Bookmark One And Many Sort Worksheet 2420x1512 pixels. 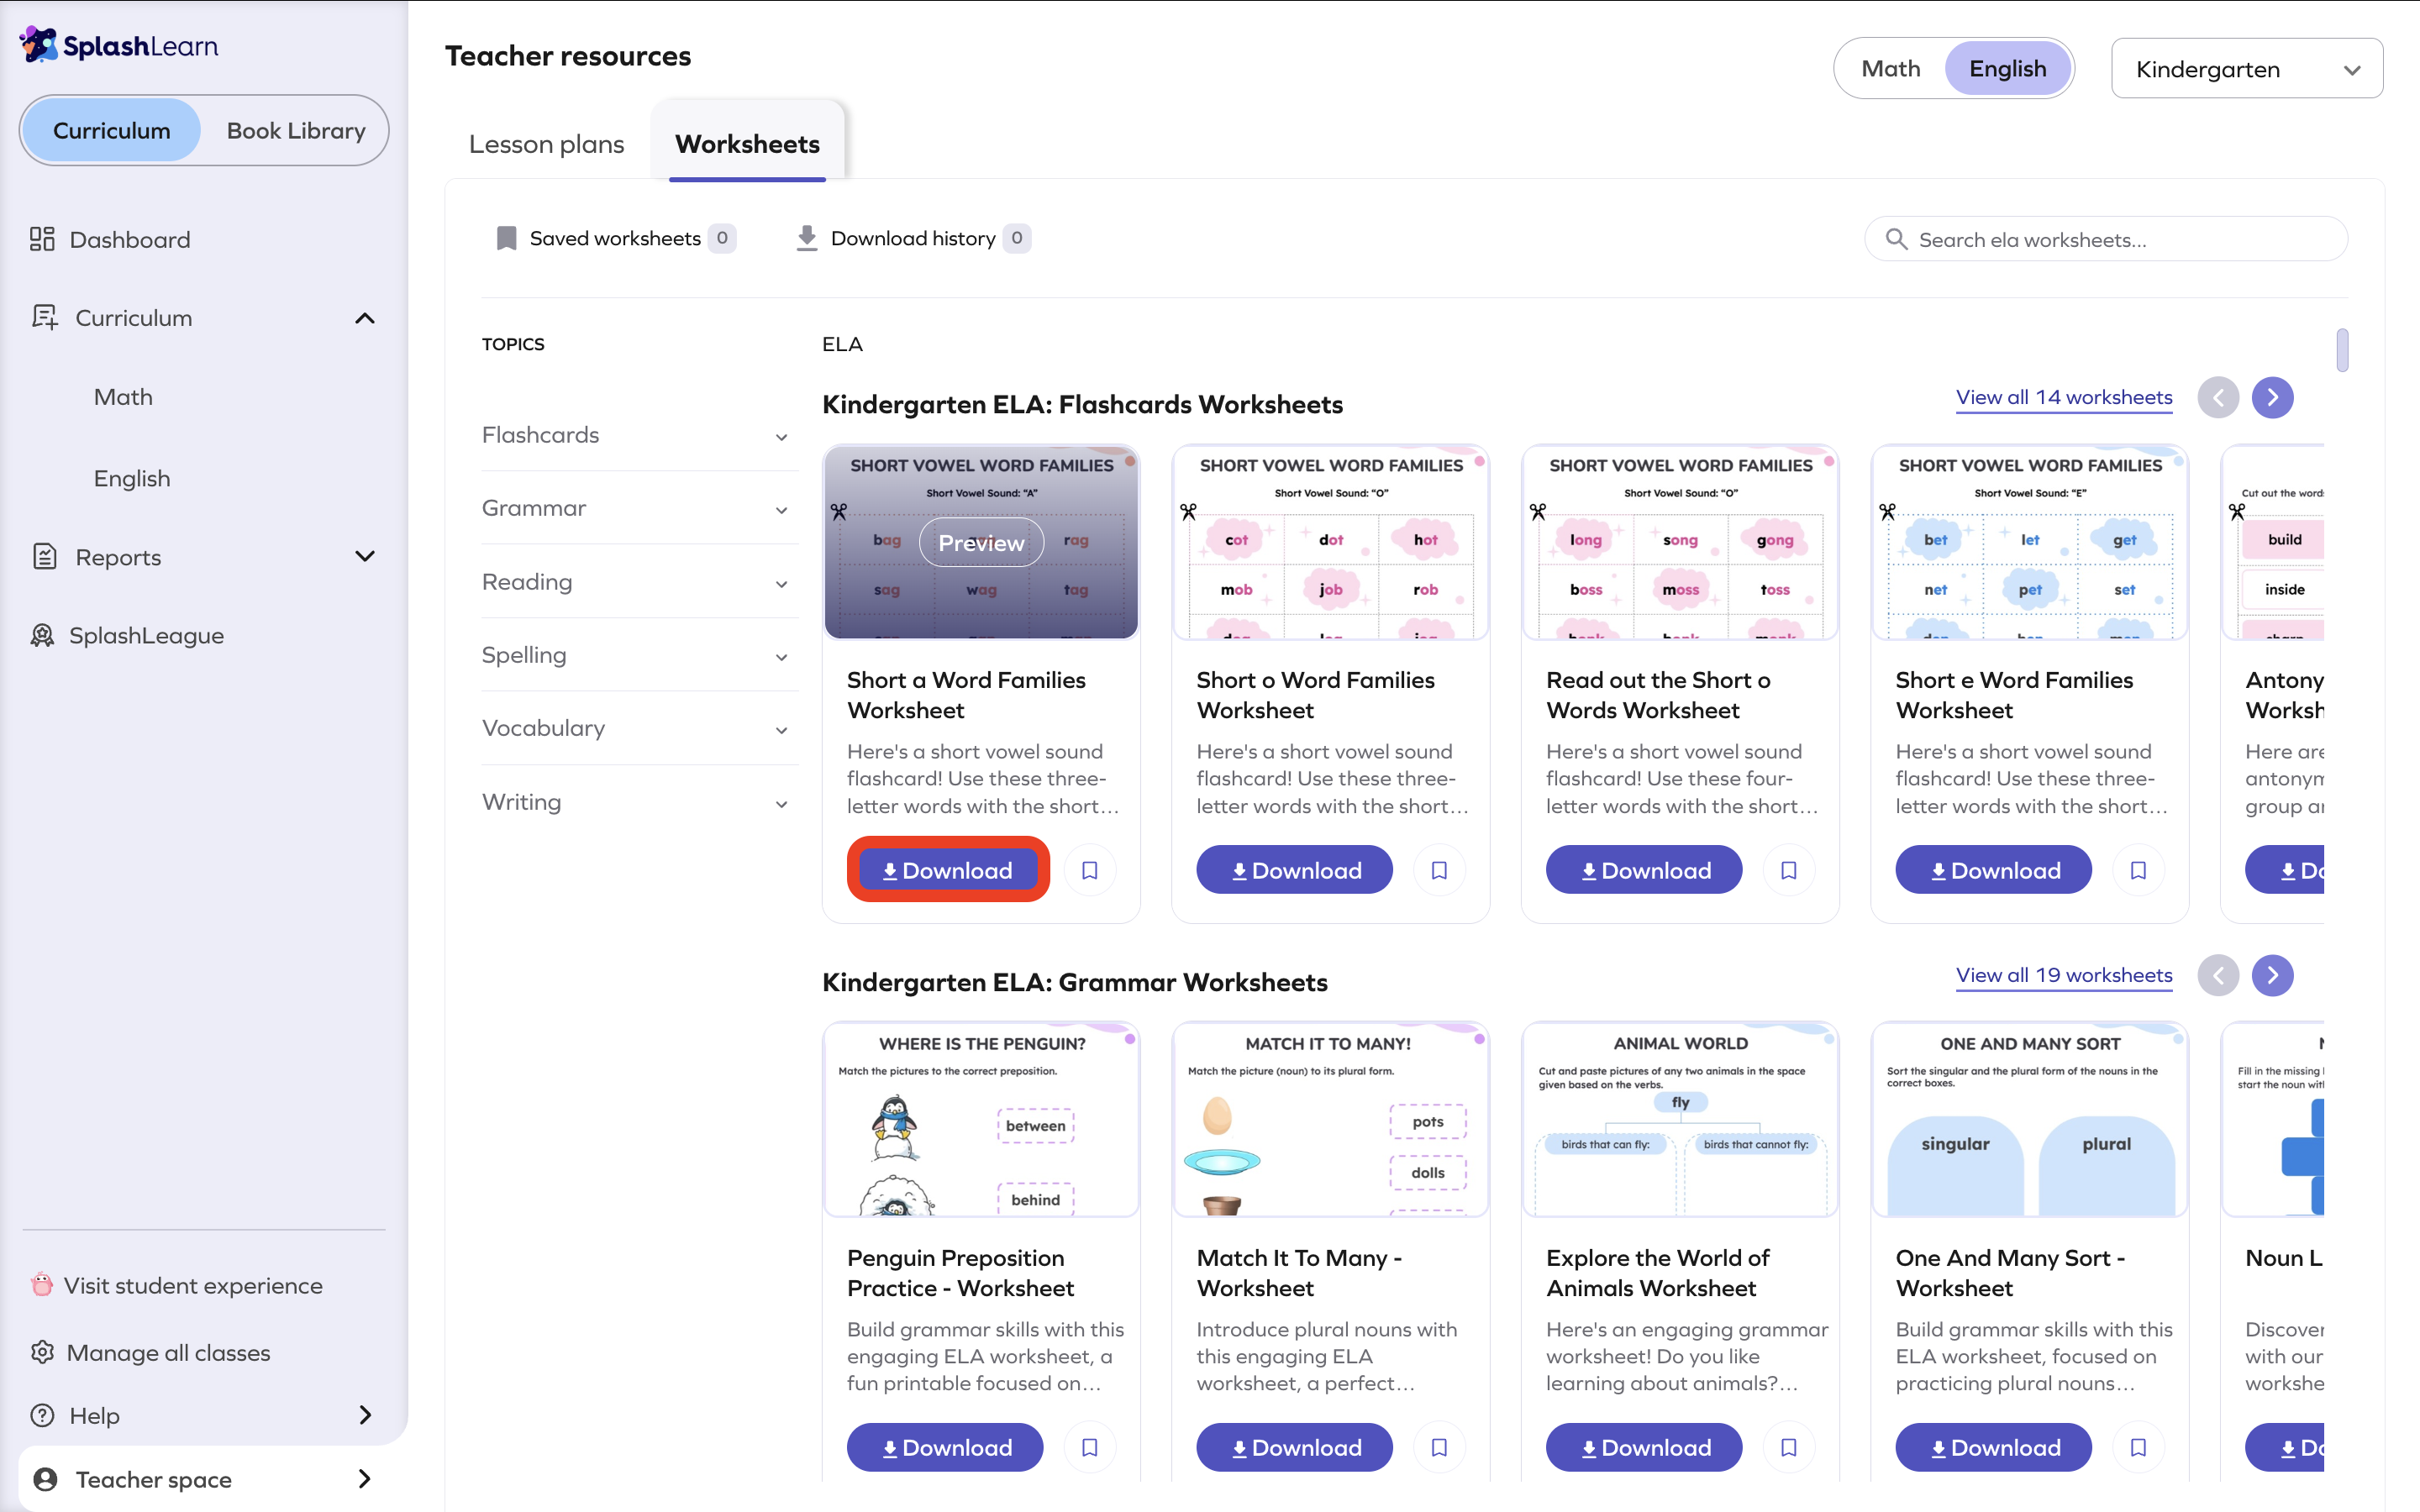pyautogui.click(x=2138, y=1447)
